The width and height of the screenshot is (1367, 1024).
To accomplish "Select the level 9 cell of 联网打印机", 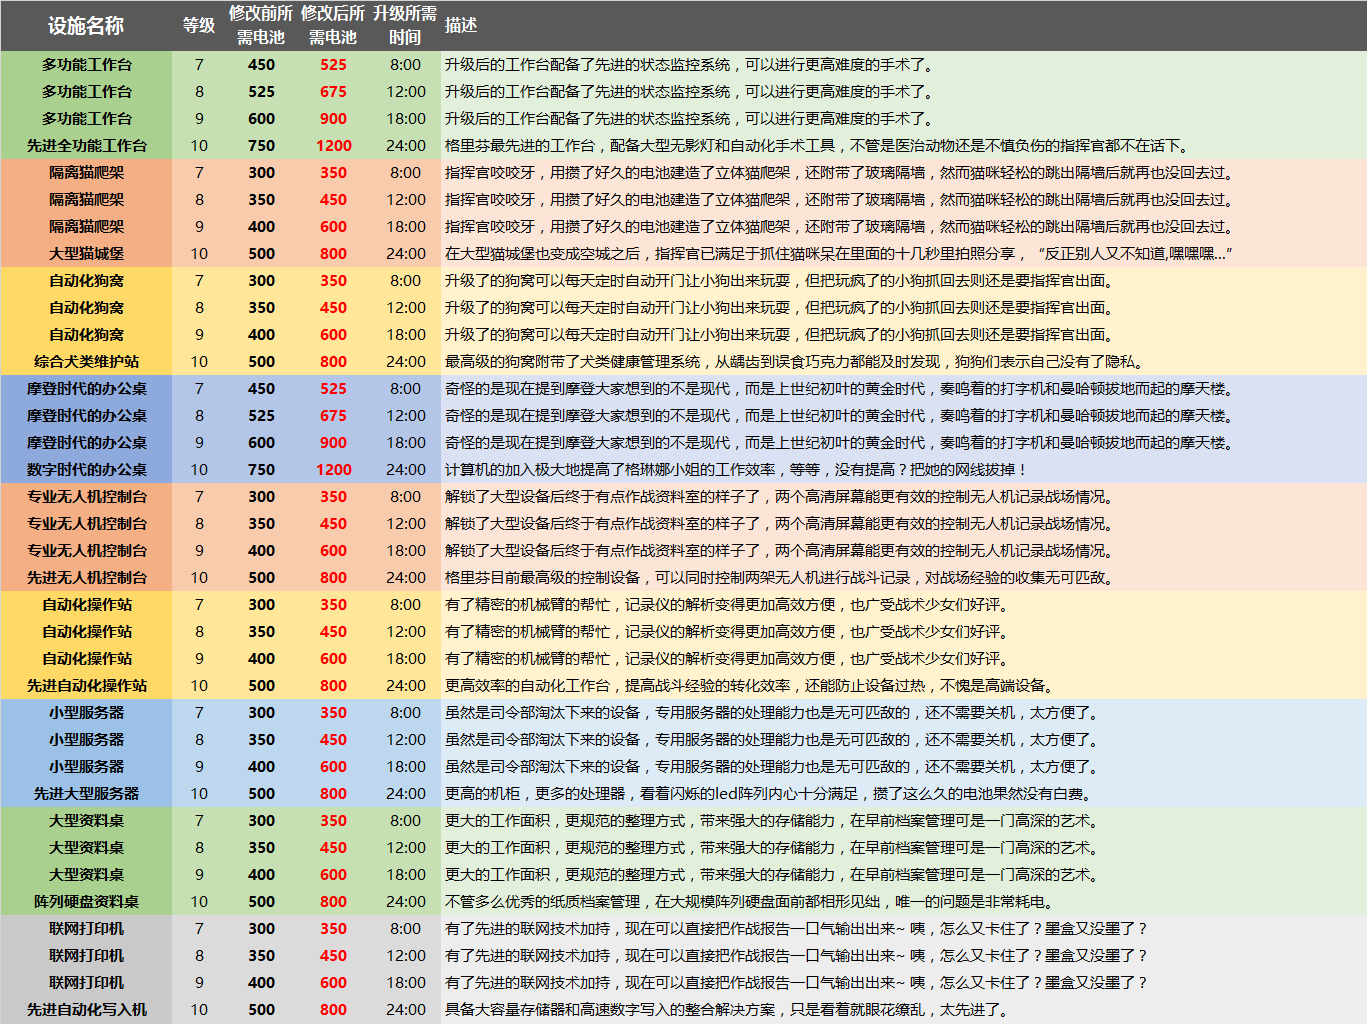I will (x=199, y=983).
